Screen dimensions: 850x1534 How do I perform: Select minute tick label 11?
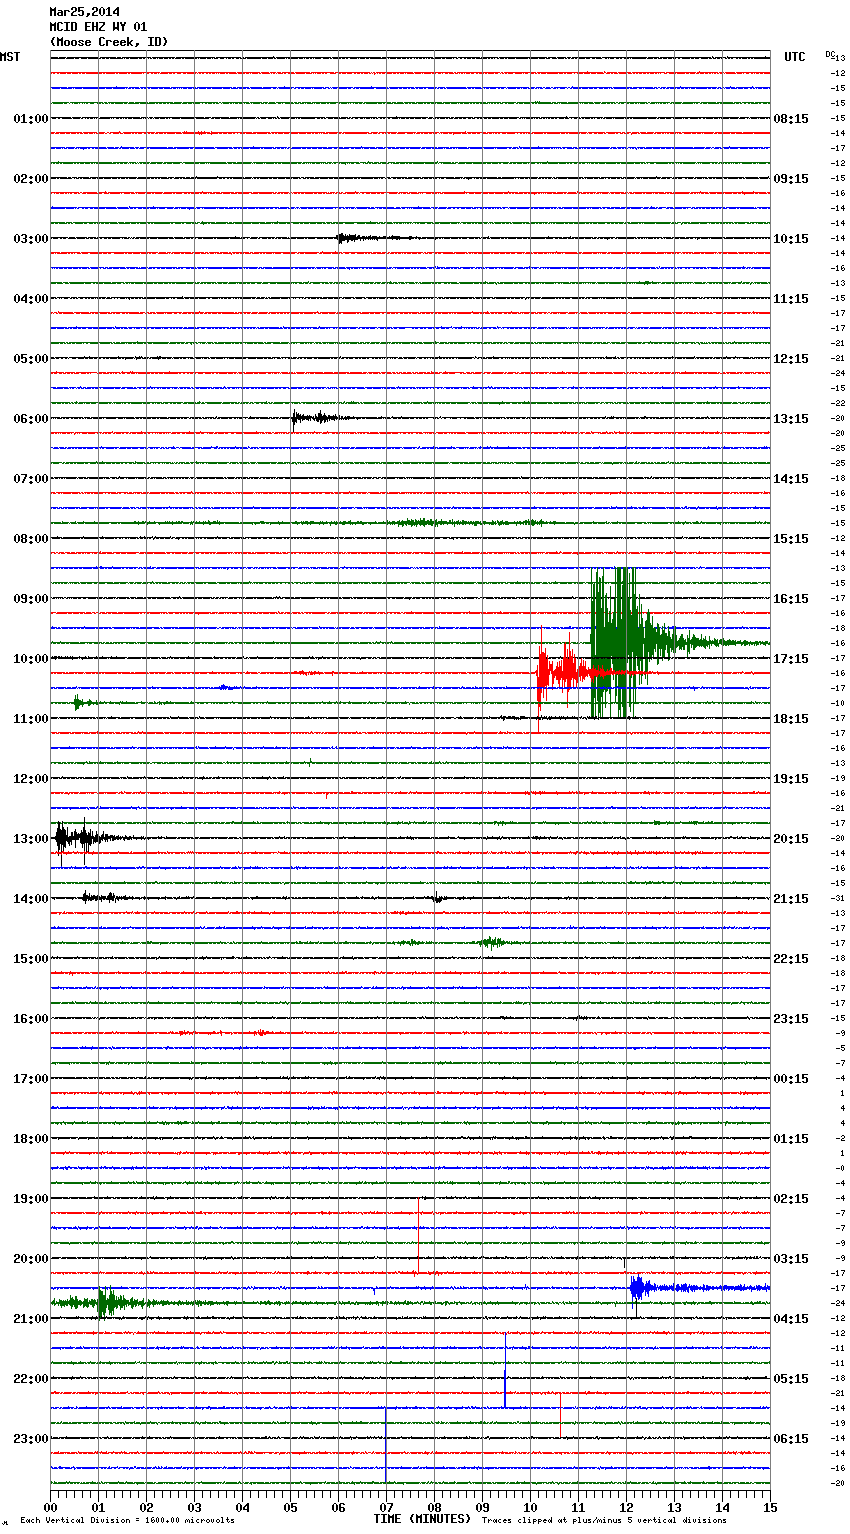pyautogui.click(x=578, y=1507)
